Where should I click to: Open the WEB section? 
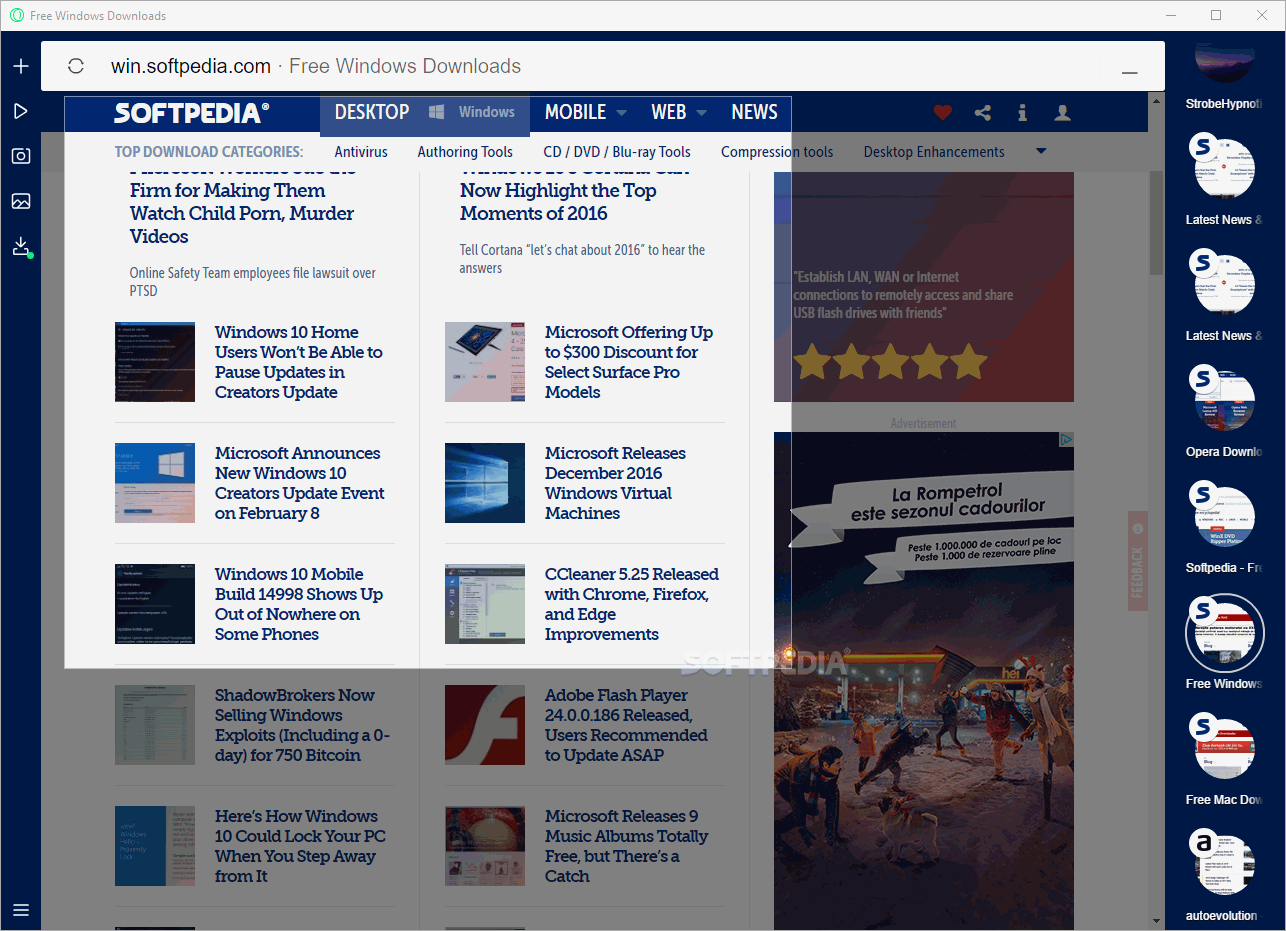(x=669, y=112)
